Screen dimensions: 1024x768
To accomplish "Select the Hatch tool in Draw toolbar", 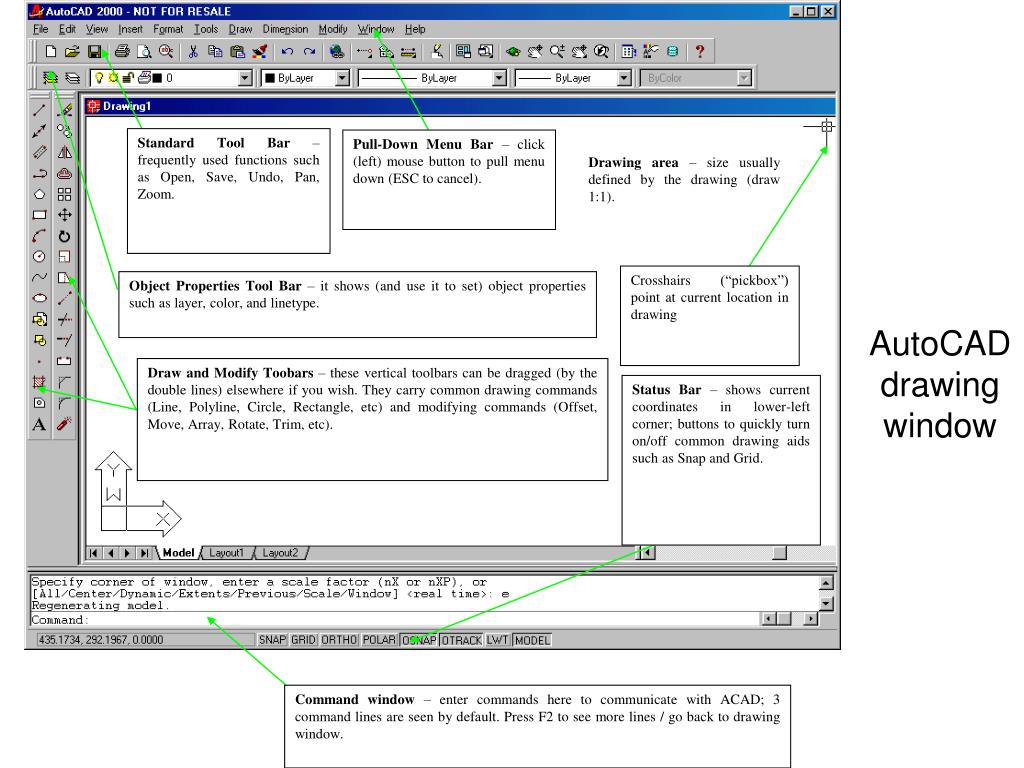I will point(40,382).
